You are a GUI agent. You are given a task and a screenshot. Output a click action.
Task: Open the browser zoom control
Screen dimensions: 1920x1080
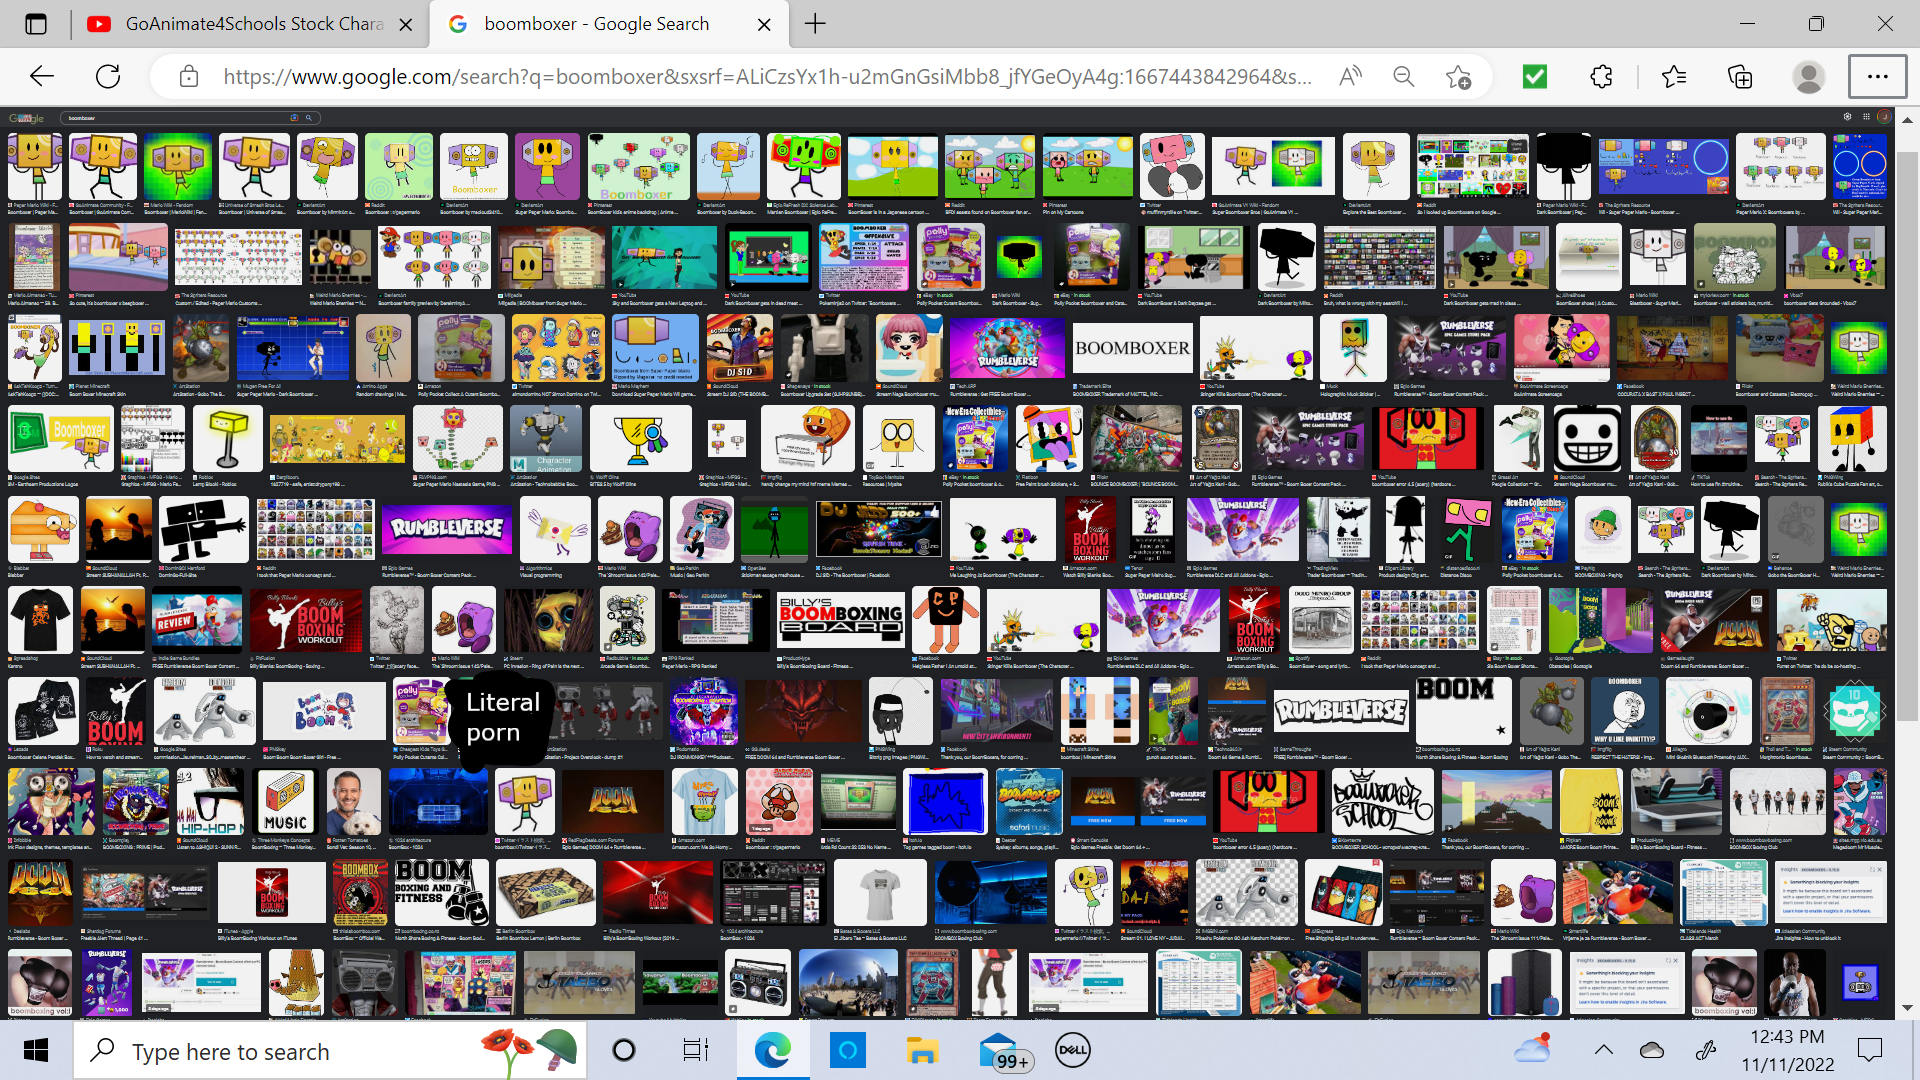(1404, 77)
